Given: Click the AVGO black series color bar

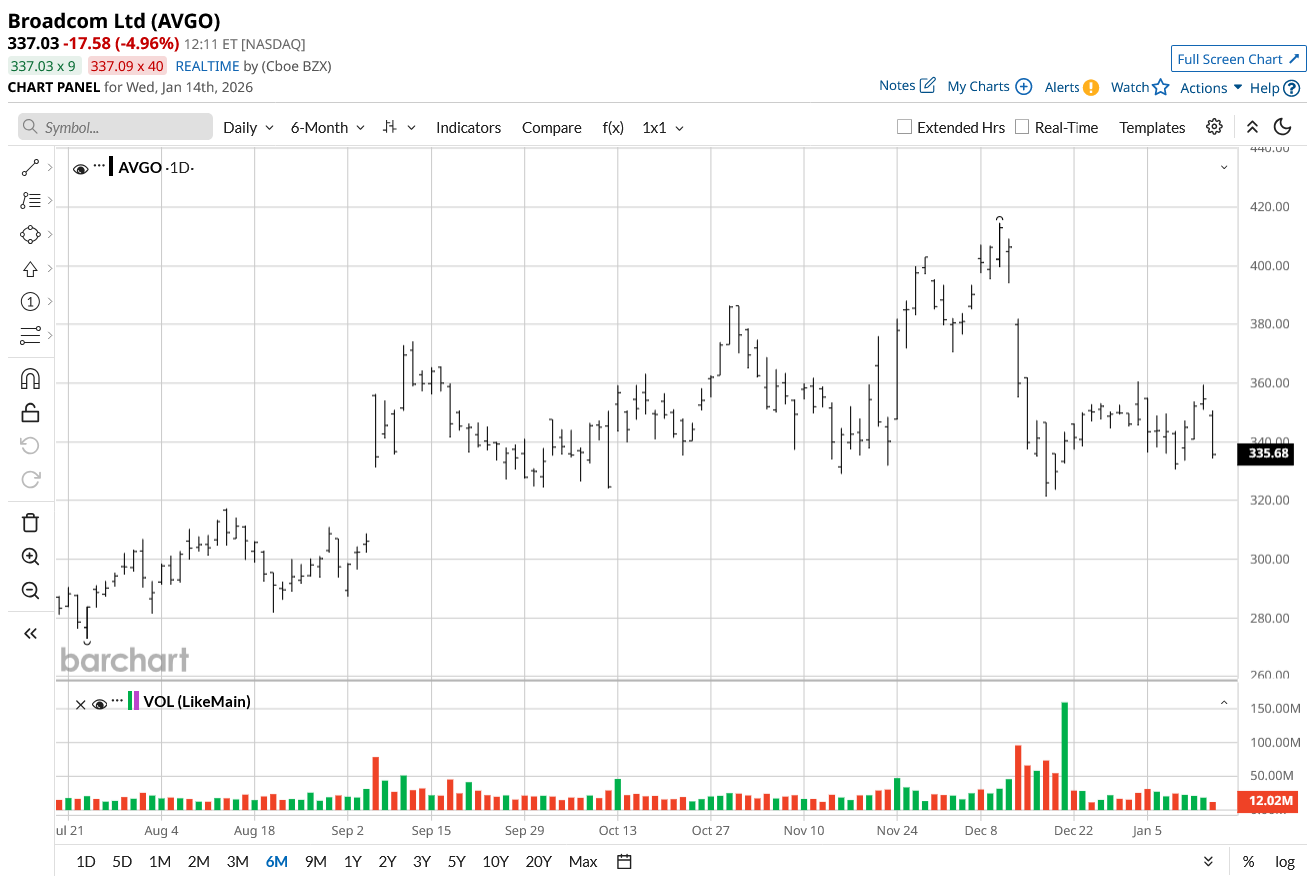Looking at the screenshot, I should pyautogui.click(x=111, y=167).
